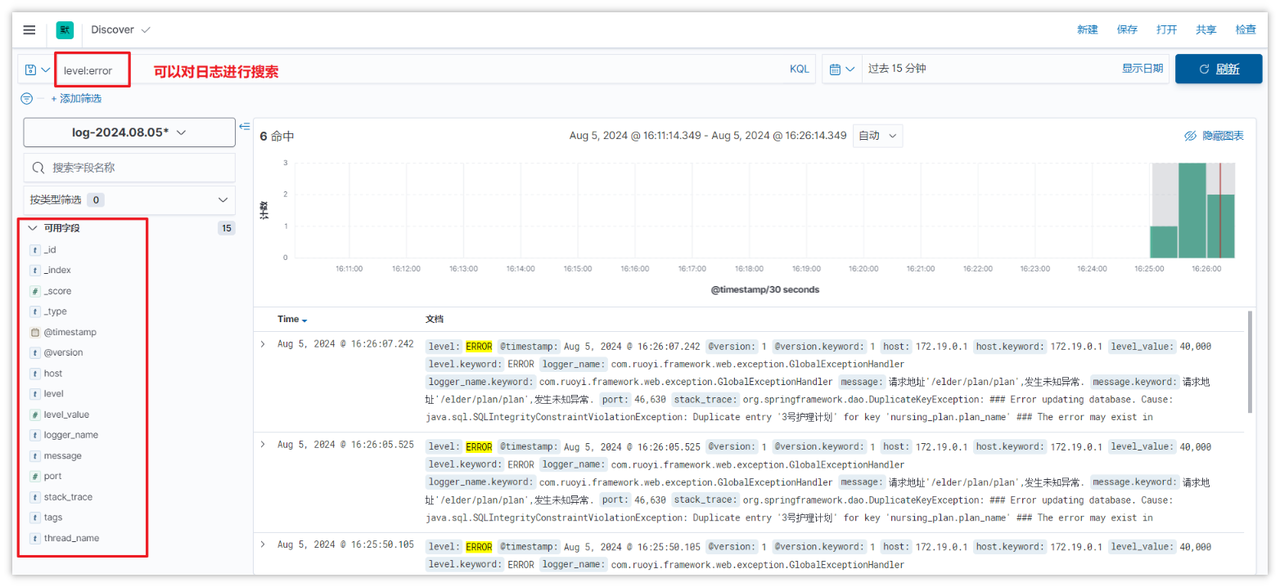
Task: Collapse the 可用字段 section
Action: click(33, 228)
